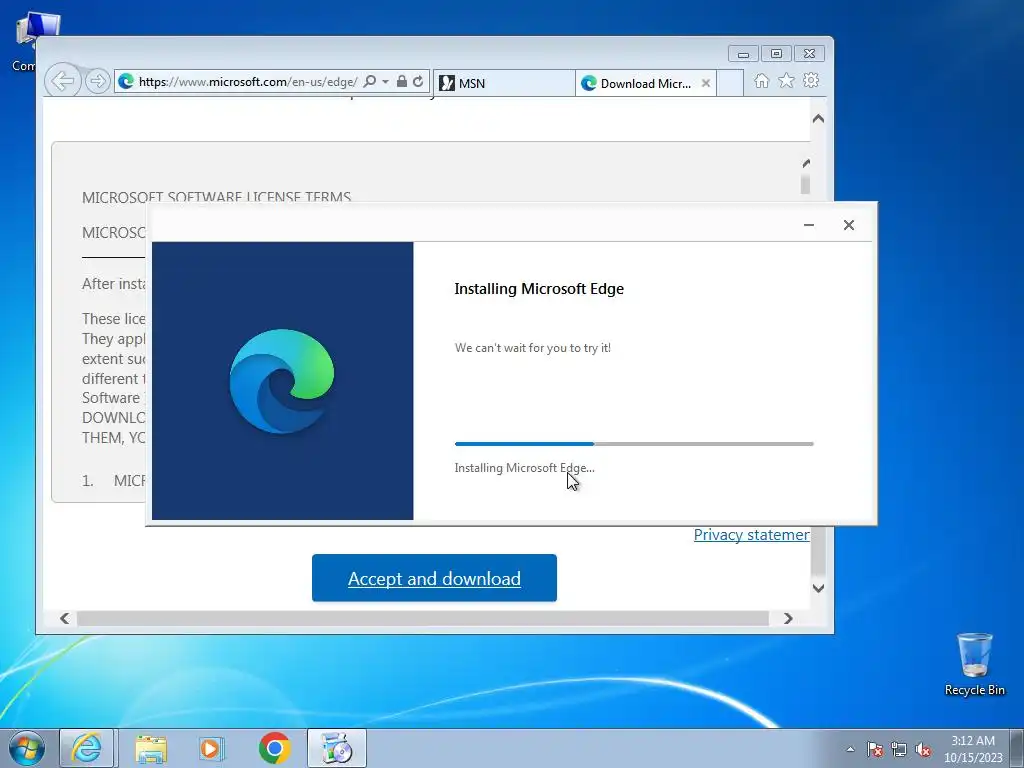Click the Microsoft Edge logo in installer
This screenshot has height=768, width=1024.
[x=281, y=381]
